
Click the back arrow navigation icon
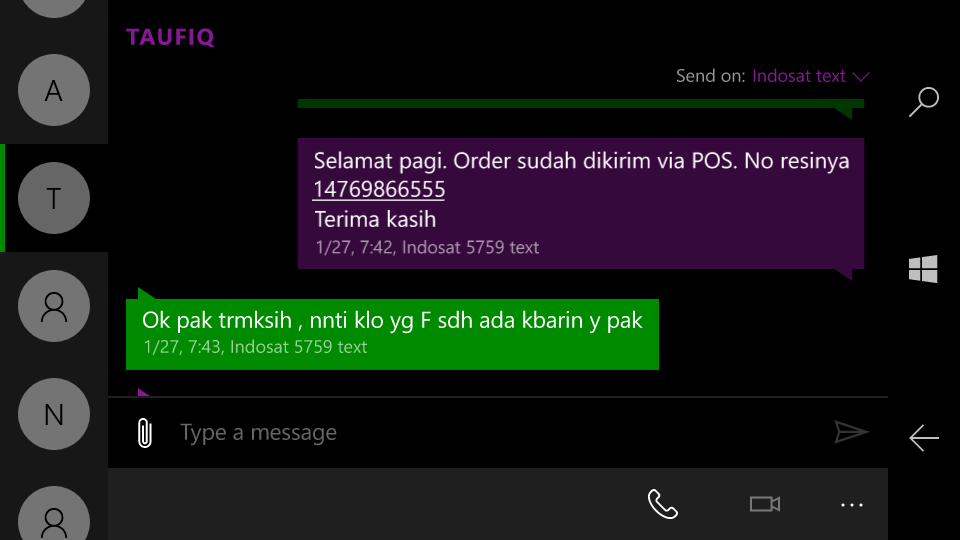924,438
